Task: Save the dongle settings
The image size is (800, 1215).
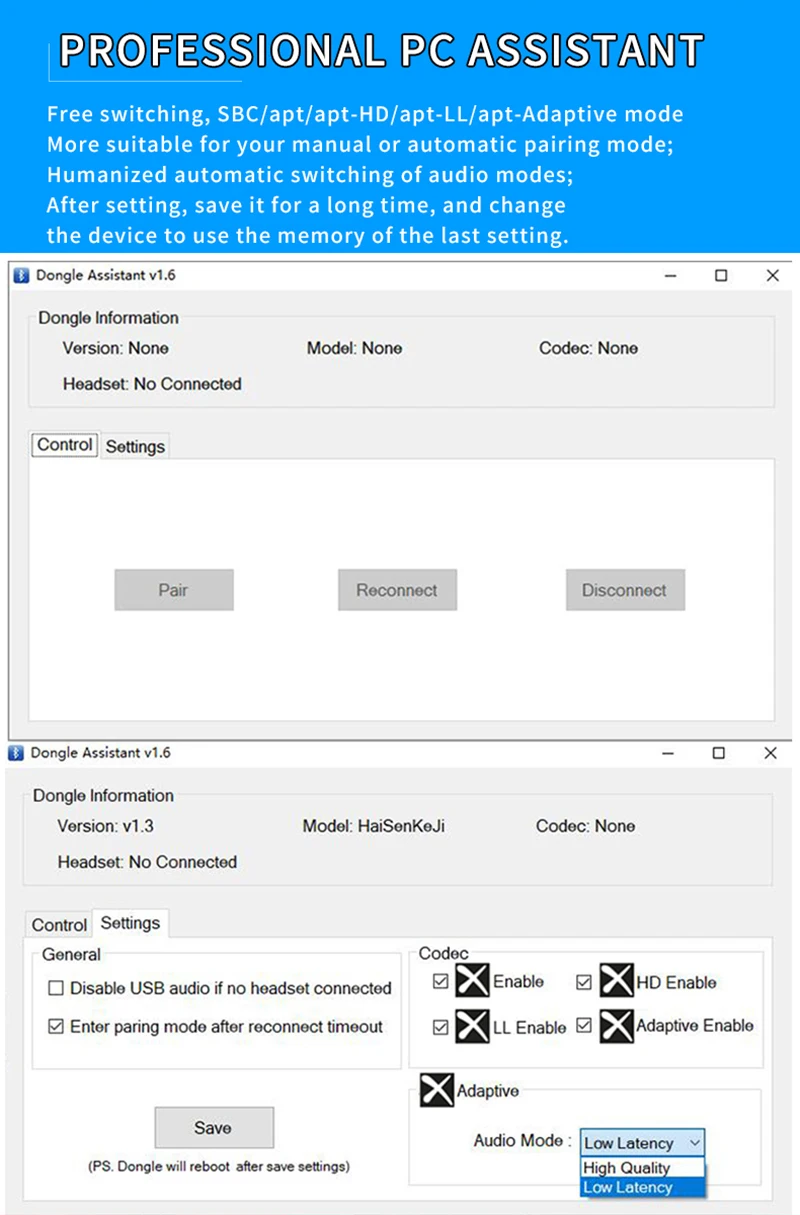Action: pos(213,1127)
